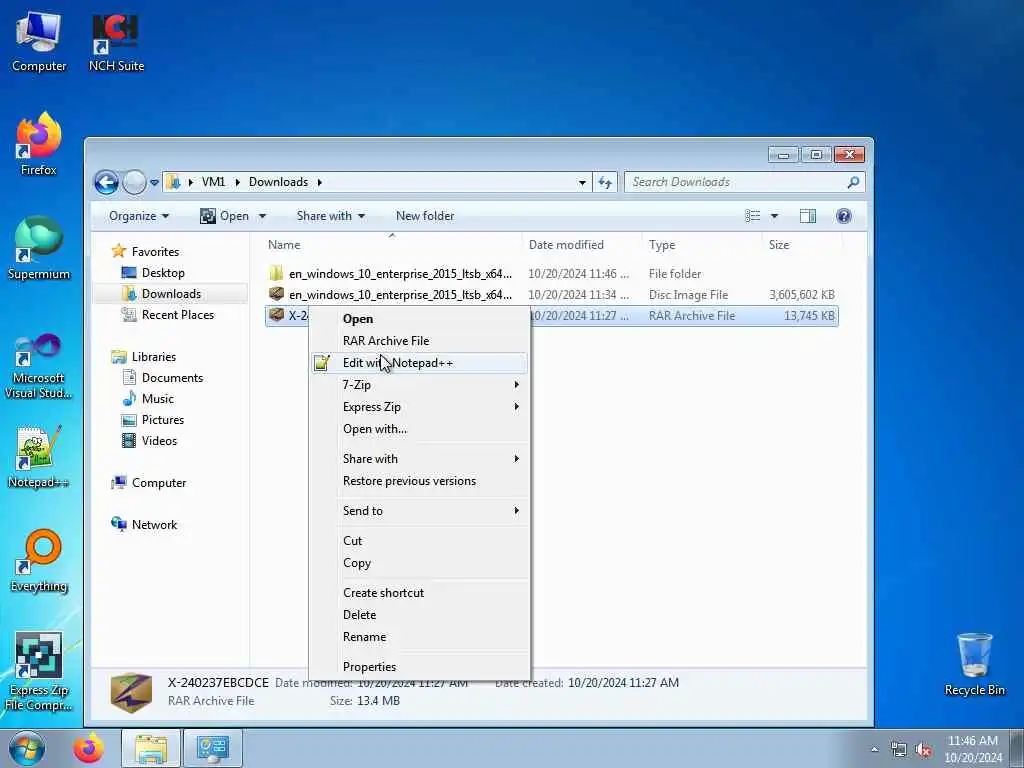Show hidden tray icons arrow

click(x=874, y=750)
